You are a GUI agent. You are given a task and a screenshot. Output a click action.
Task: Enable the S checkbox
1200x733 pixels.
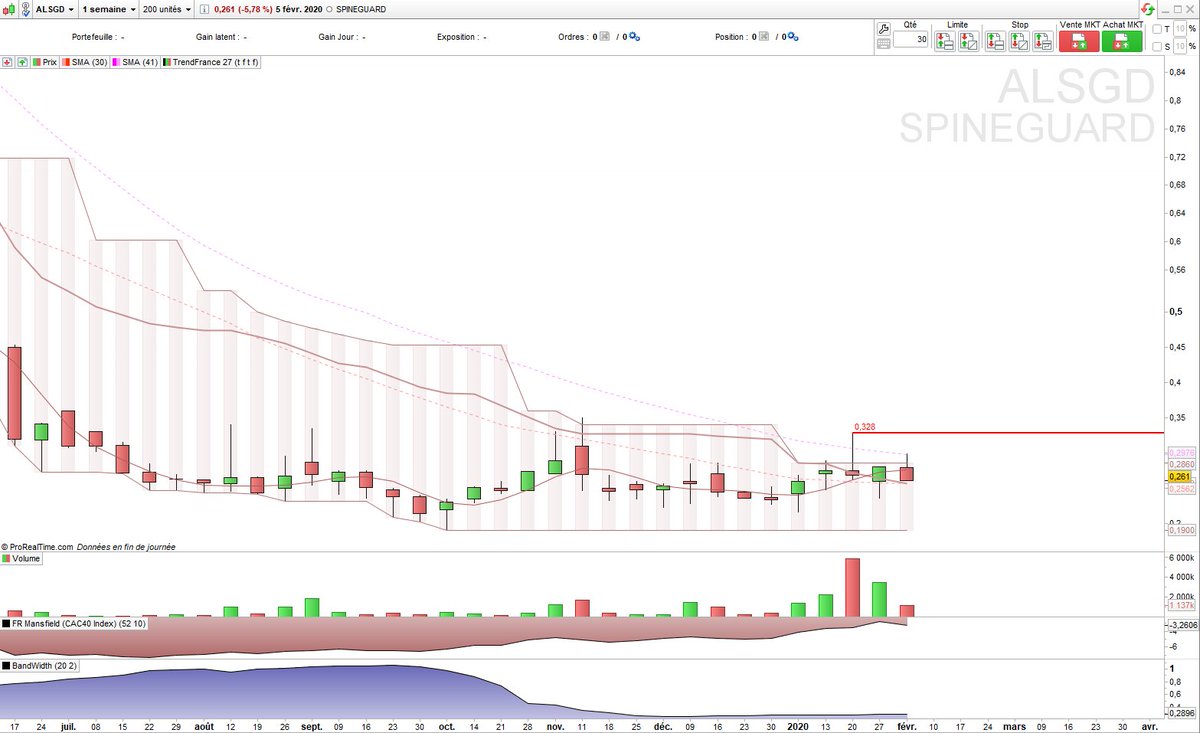[1157, 46]
